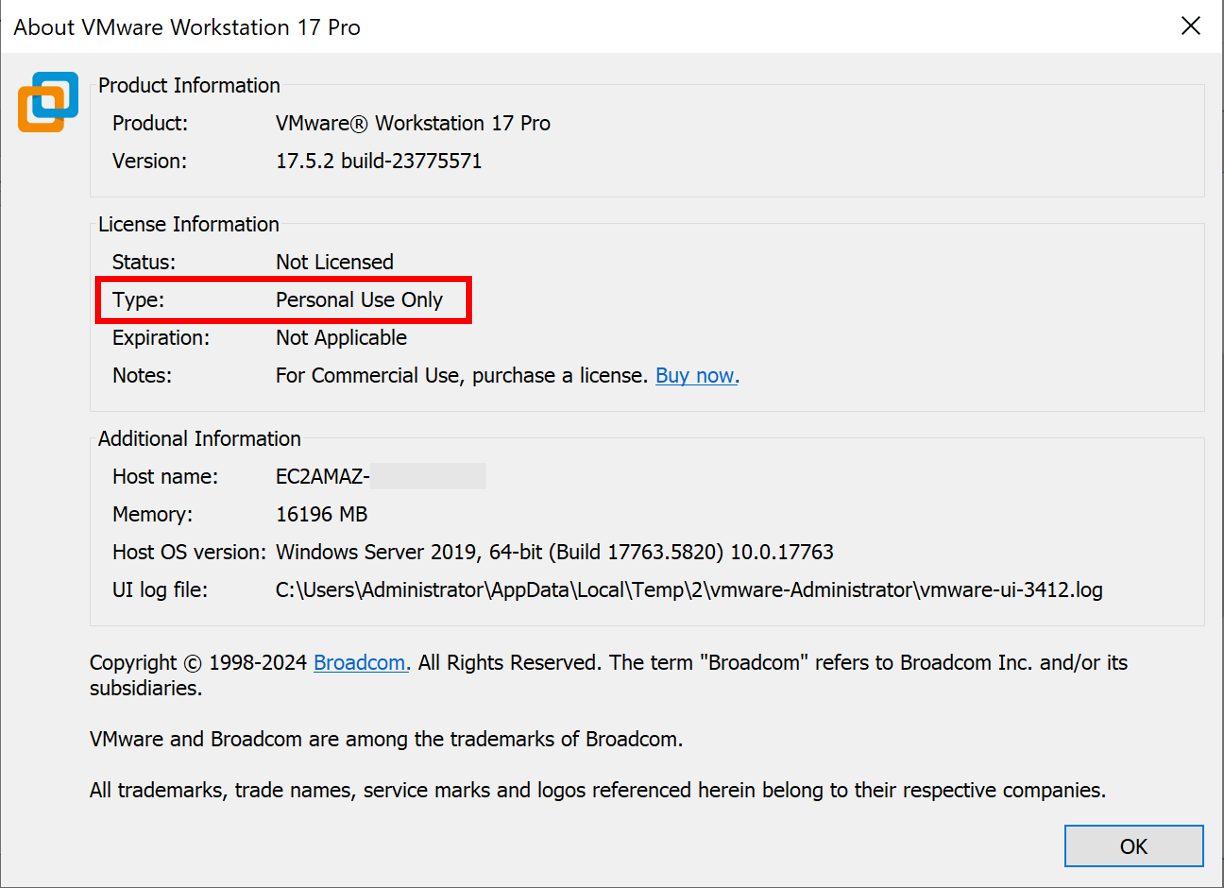
Task: Click the redacted Host name field
Action: click(x=380, y=476)
